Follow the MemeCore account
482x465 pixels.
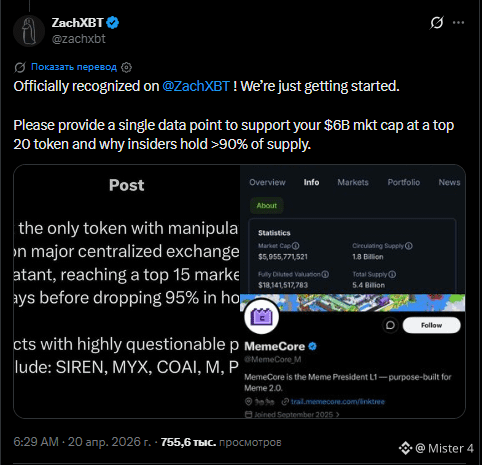[432, 325]
